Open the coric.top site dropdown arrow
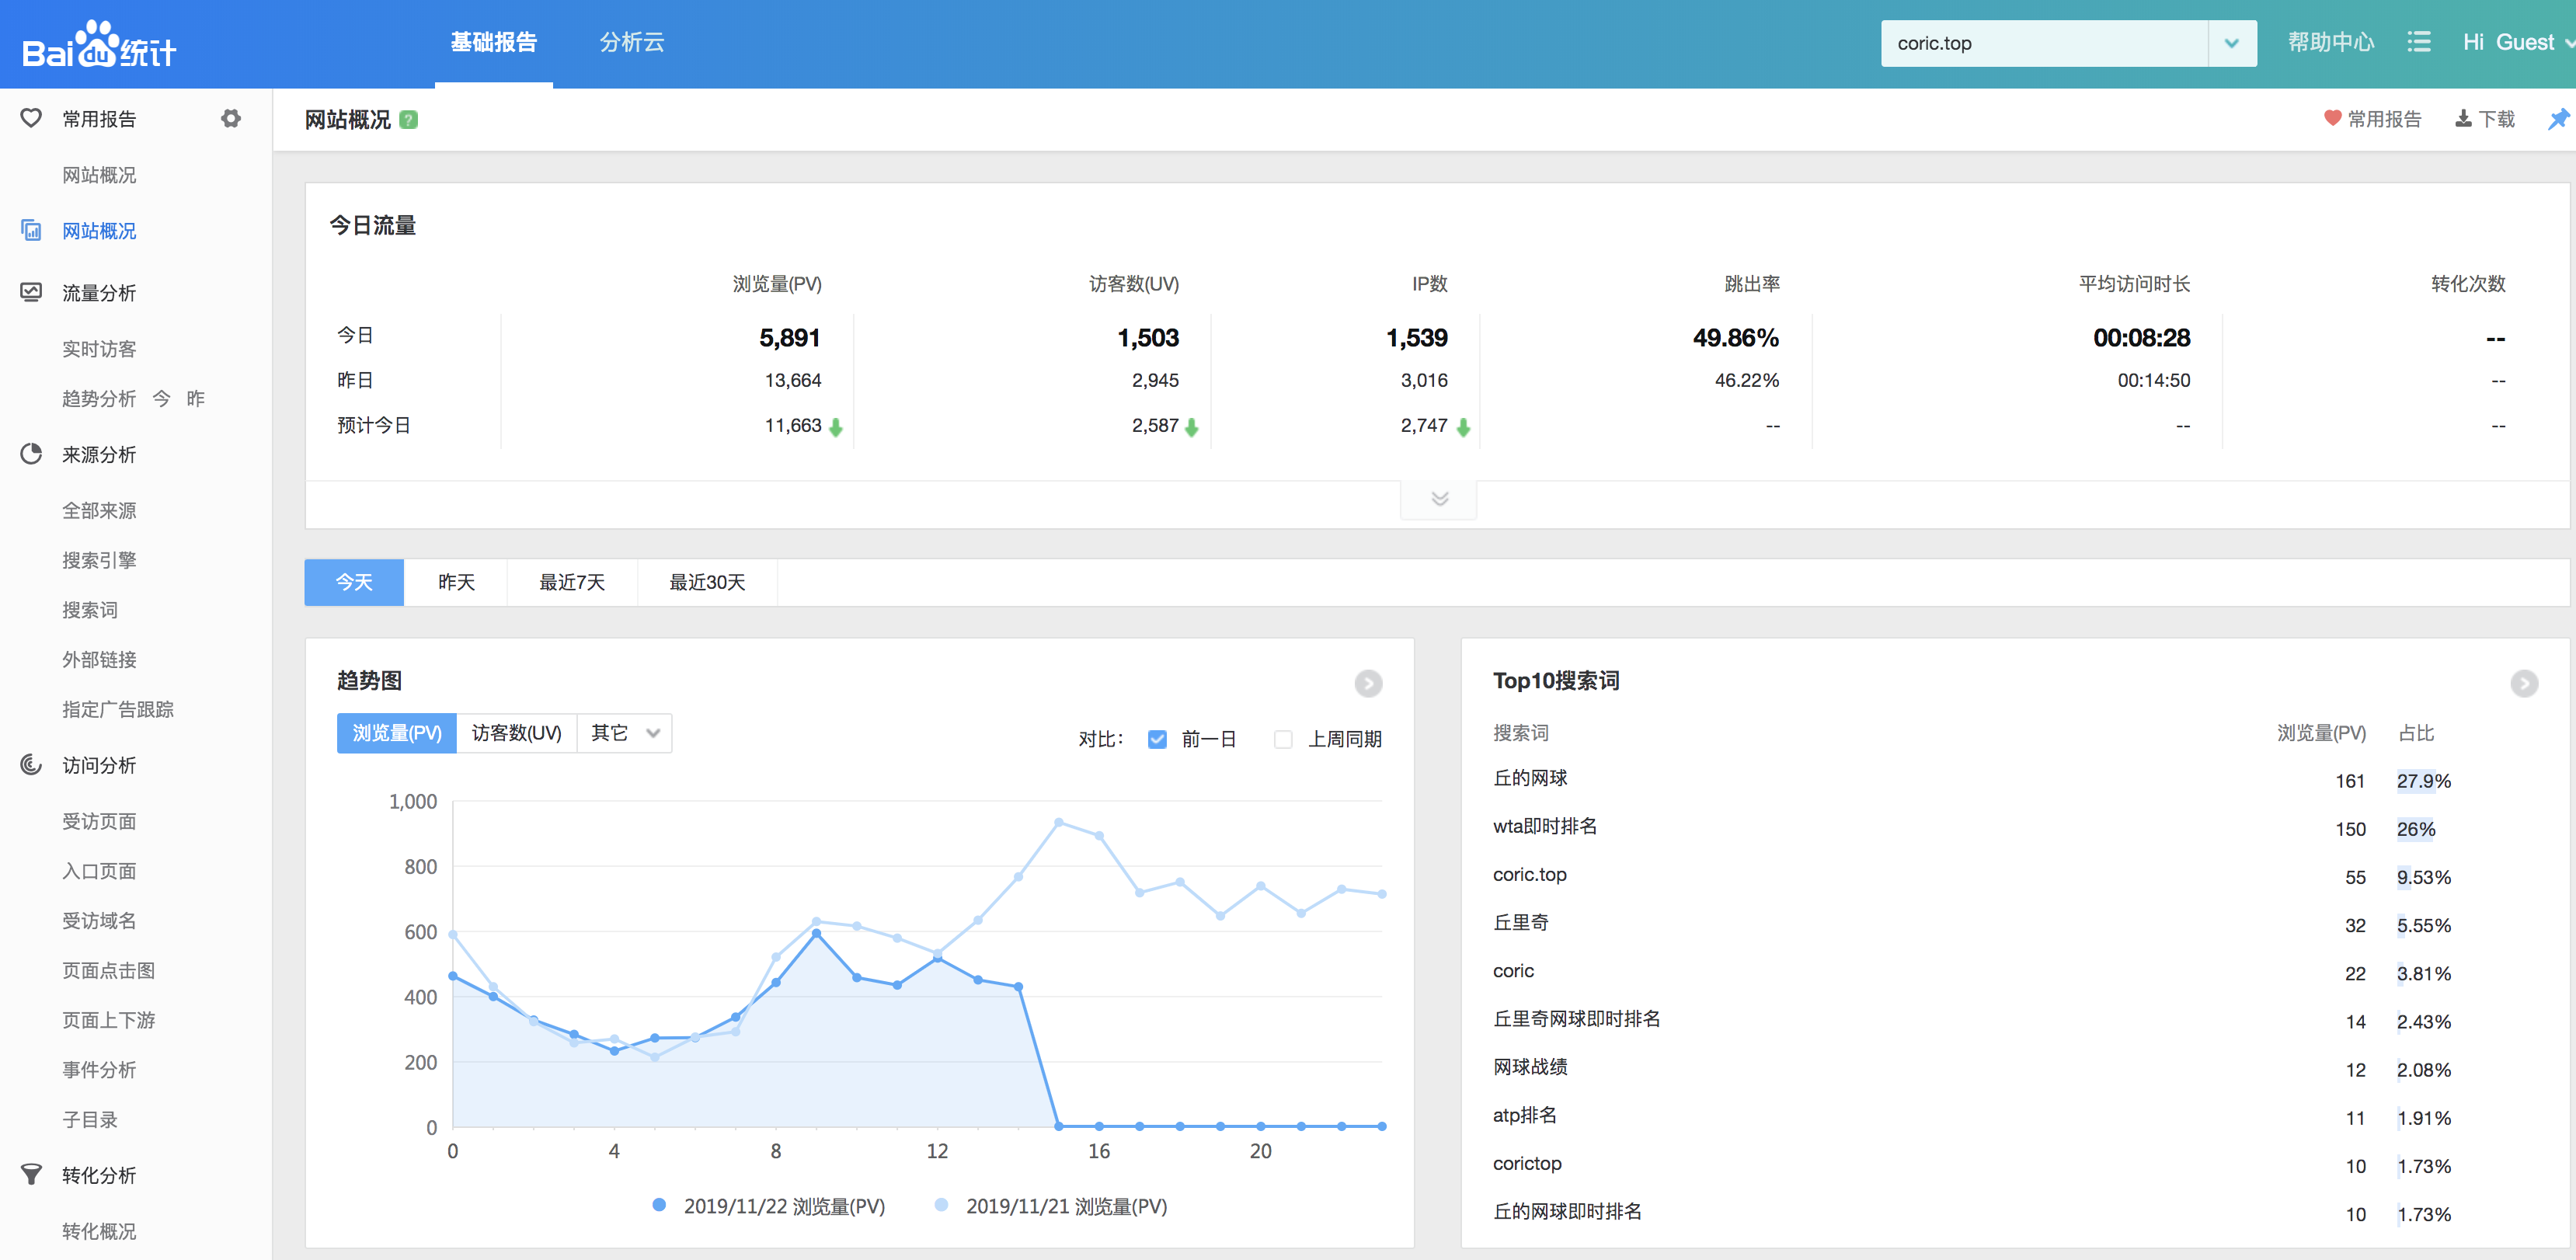This screenshot has height=1260, width=2576. tap(2231, 43)
